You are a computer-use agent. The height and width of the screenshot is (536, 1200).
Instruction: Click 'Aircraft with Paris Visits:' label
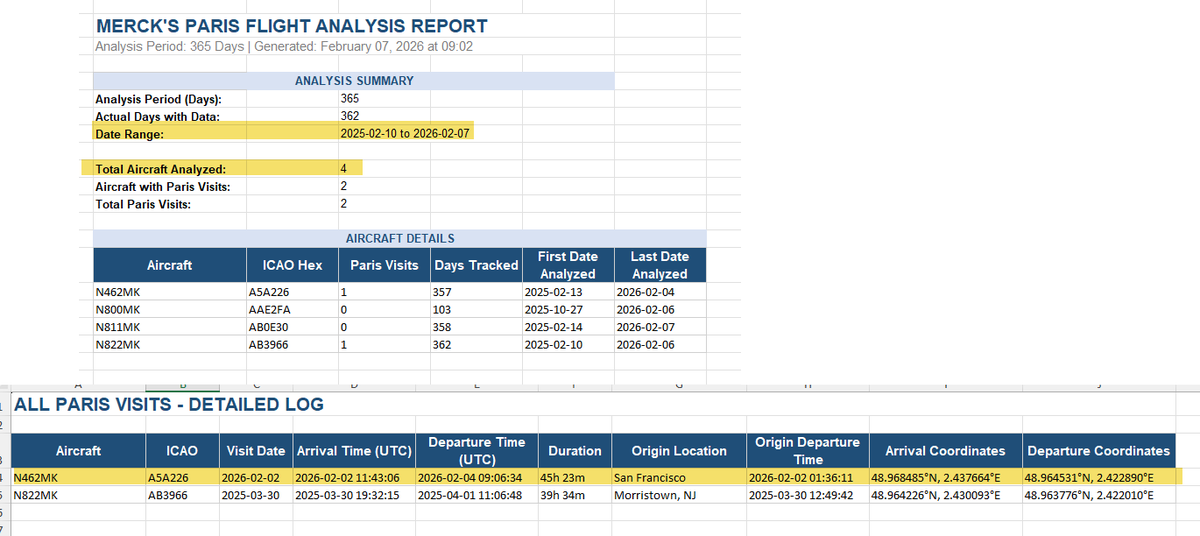pyautogui.click(x=163, y=187)
